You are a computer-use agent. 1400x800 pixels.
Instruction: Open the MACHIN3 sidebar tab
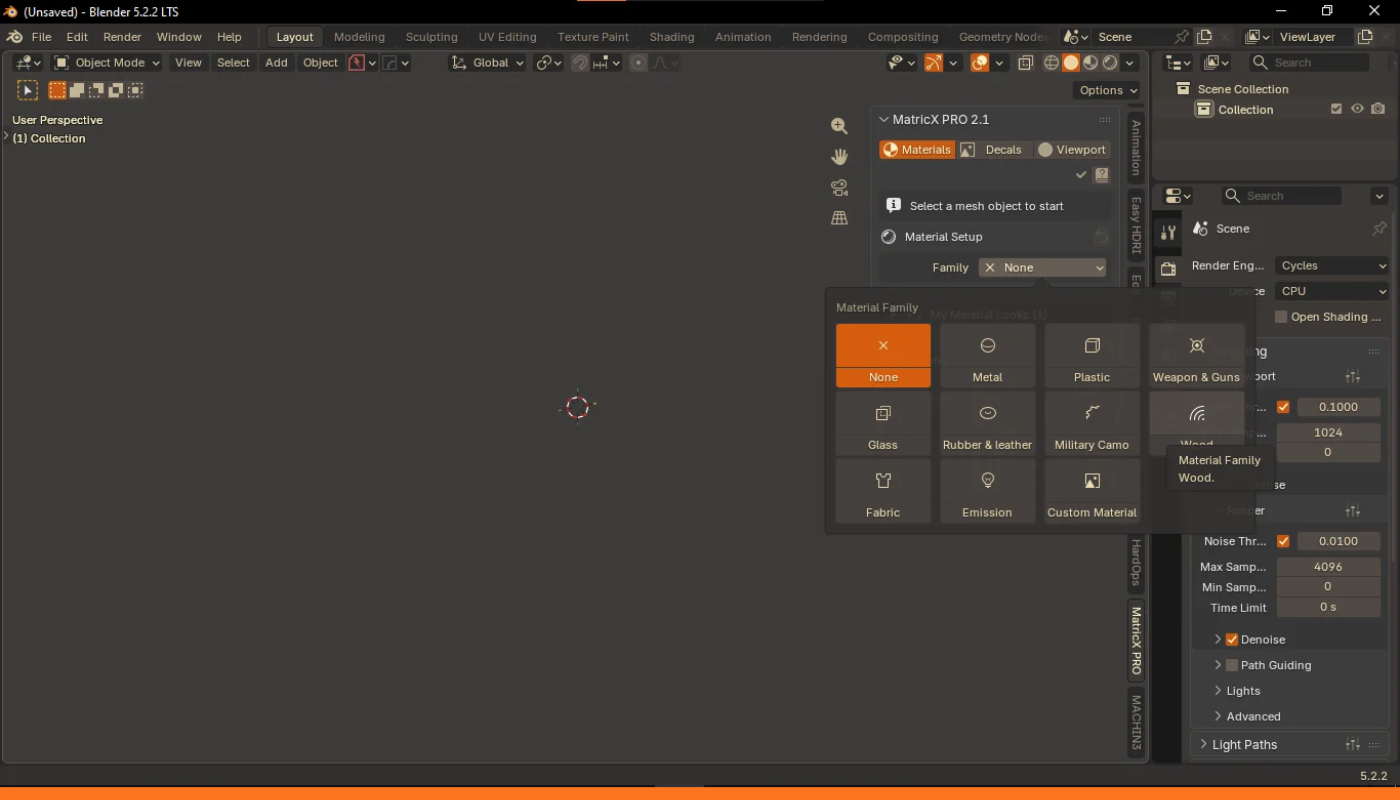click(1136, 722)
